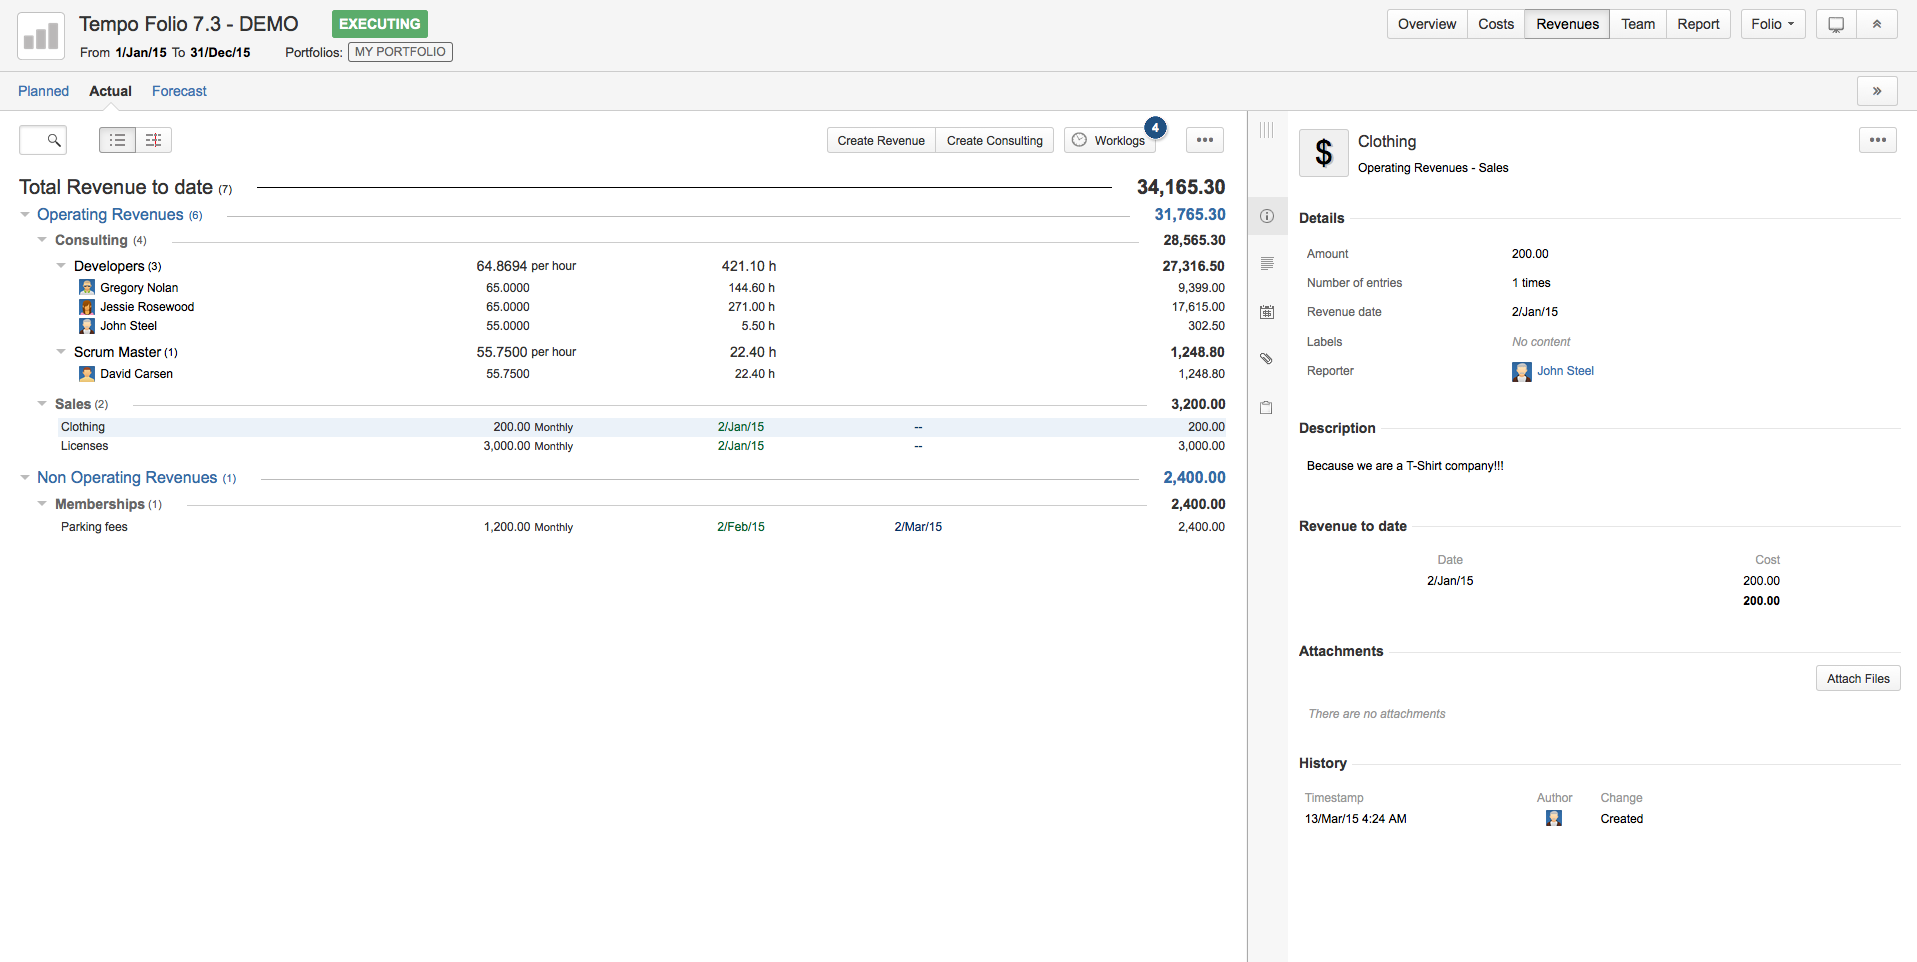Select the Forecast view
Image resolution: width=1917 pixels, height=962 pixels.
[179, 91]
